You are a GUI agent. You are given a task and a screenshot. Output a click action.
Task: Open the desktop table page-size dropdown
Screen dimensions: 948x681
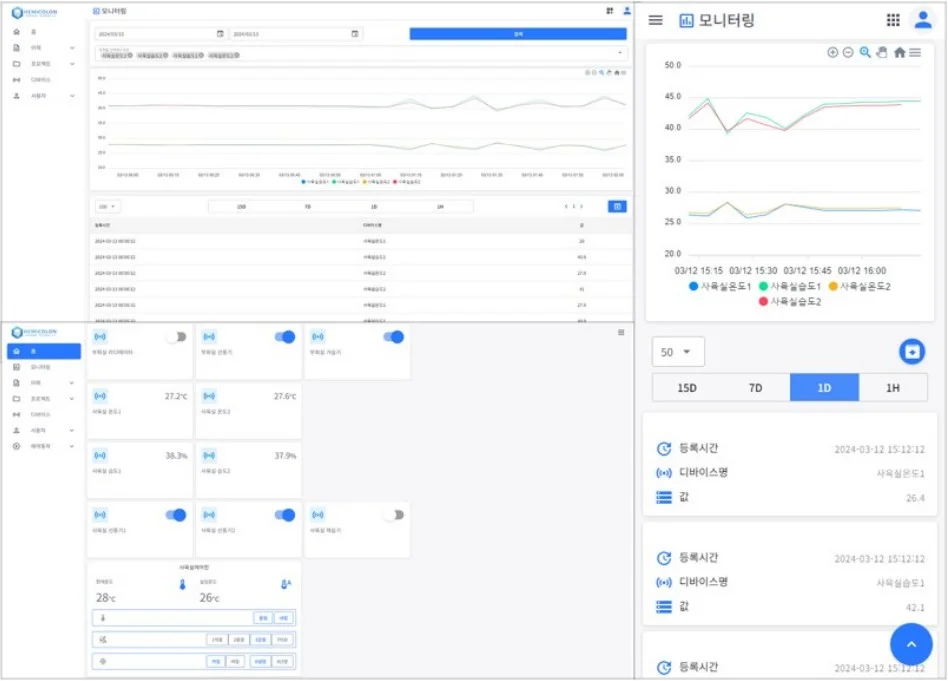[108, 207]
